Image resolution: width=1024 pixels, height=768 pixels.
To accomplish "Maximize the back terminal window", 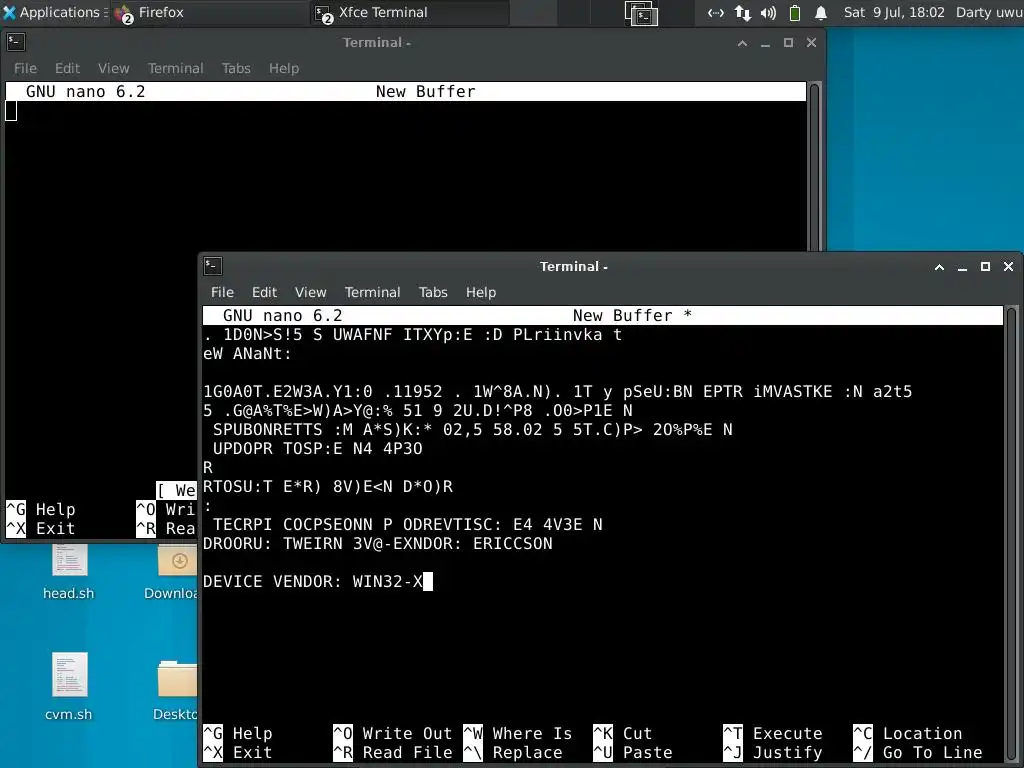I will click(x=788, y=43).
